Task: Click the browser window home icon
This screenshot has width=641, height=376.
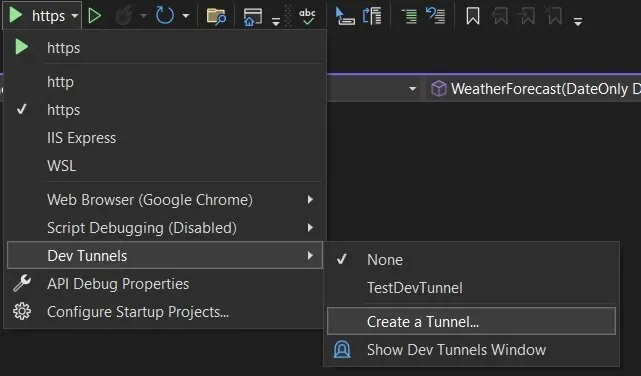Action: coord(253,17)
